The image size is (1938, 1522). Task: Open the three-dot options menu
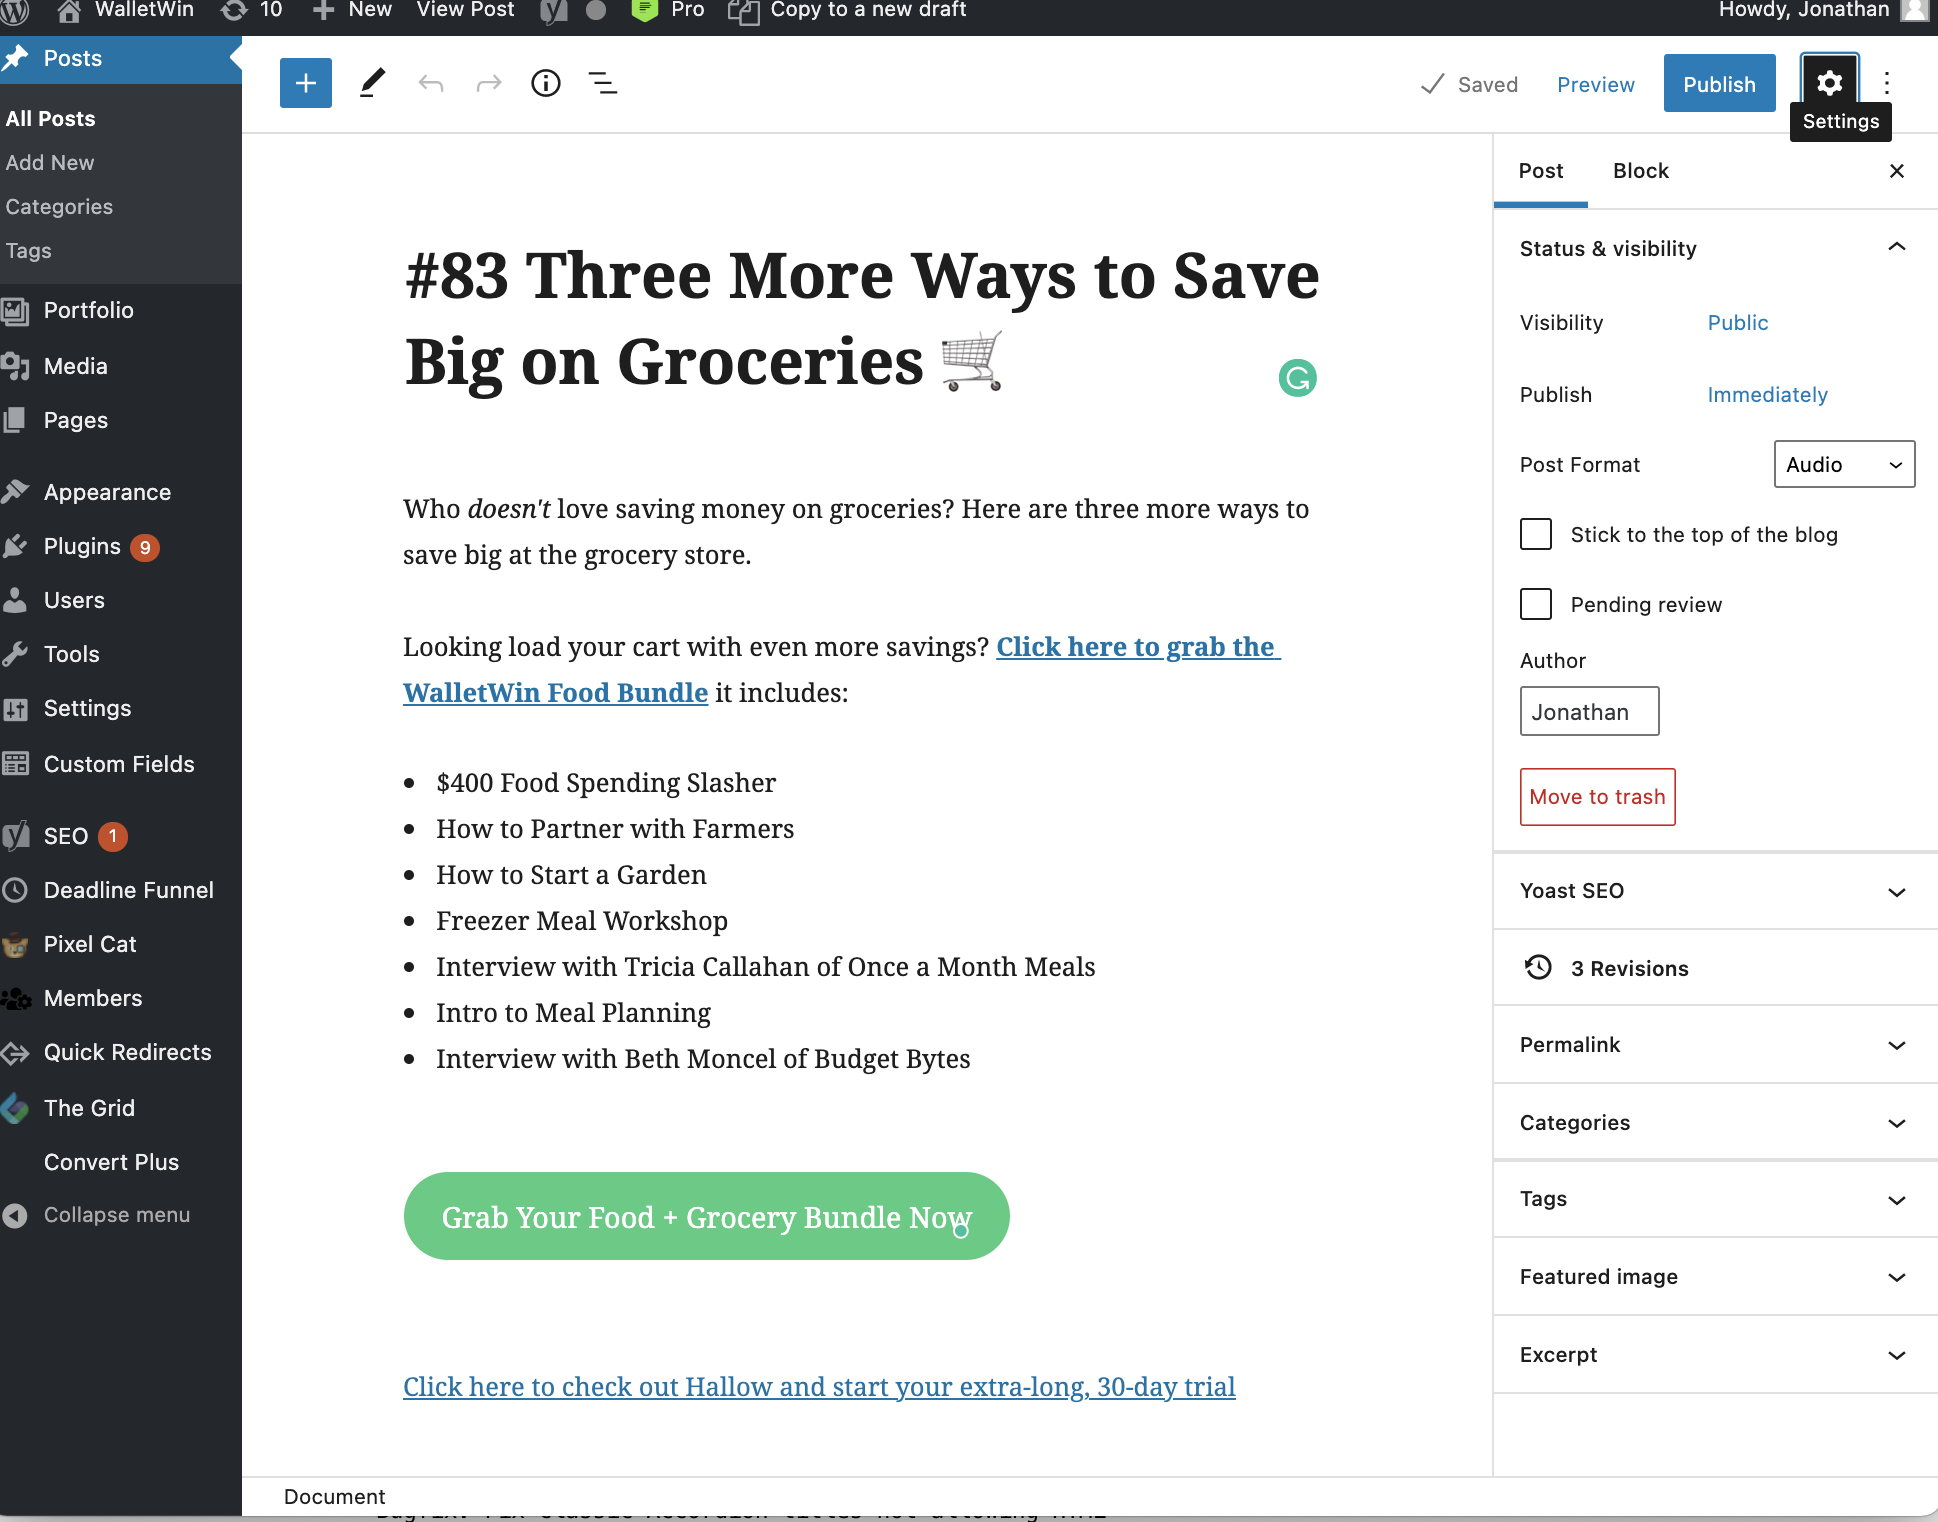(1887, 83)
